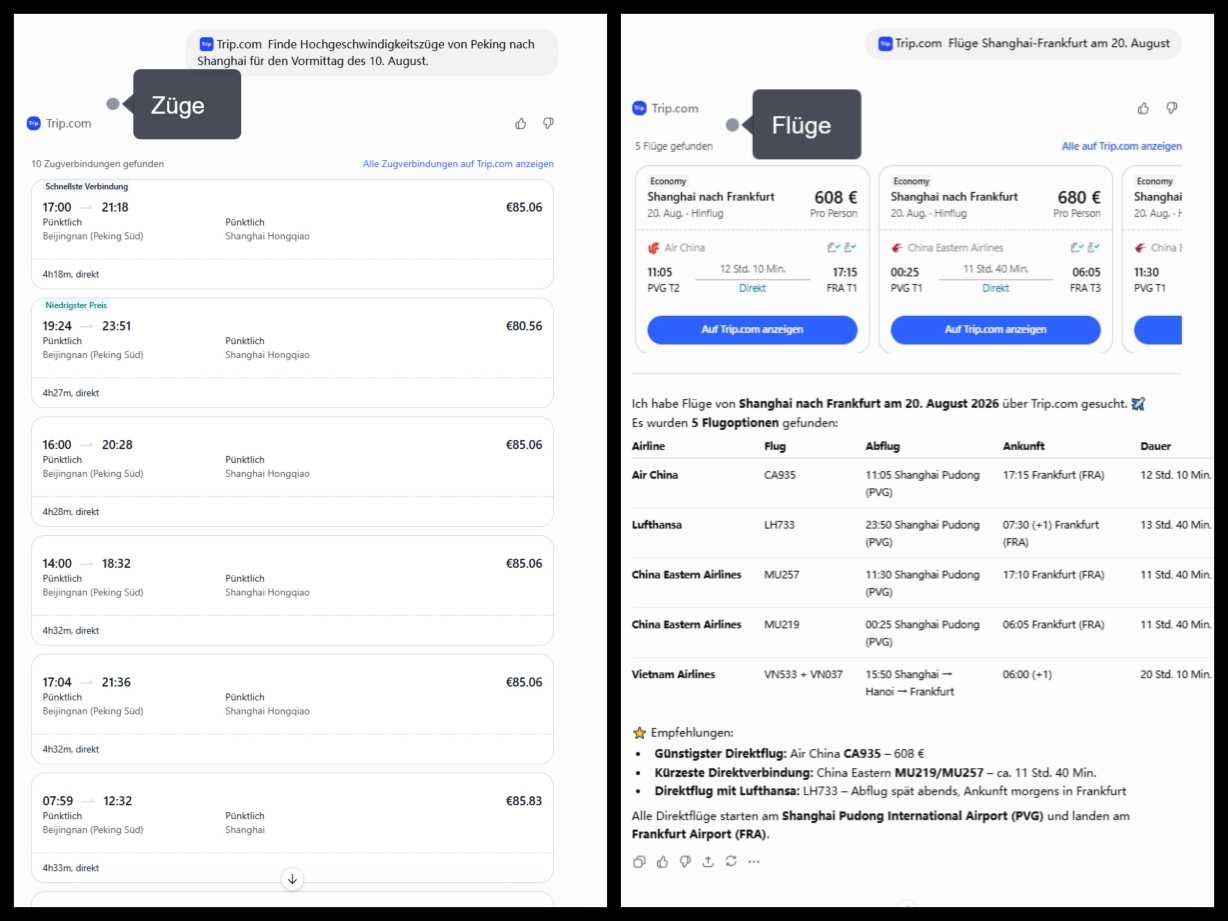Click '10 Zugverbindungen gefunden' text
Viewport: 1228px width, 921px height.
click(x=97, y=164)
